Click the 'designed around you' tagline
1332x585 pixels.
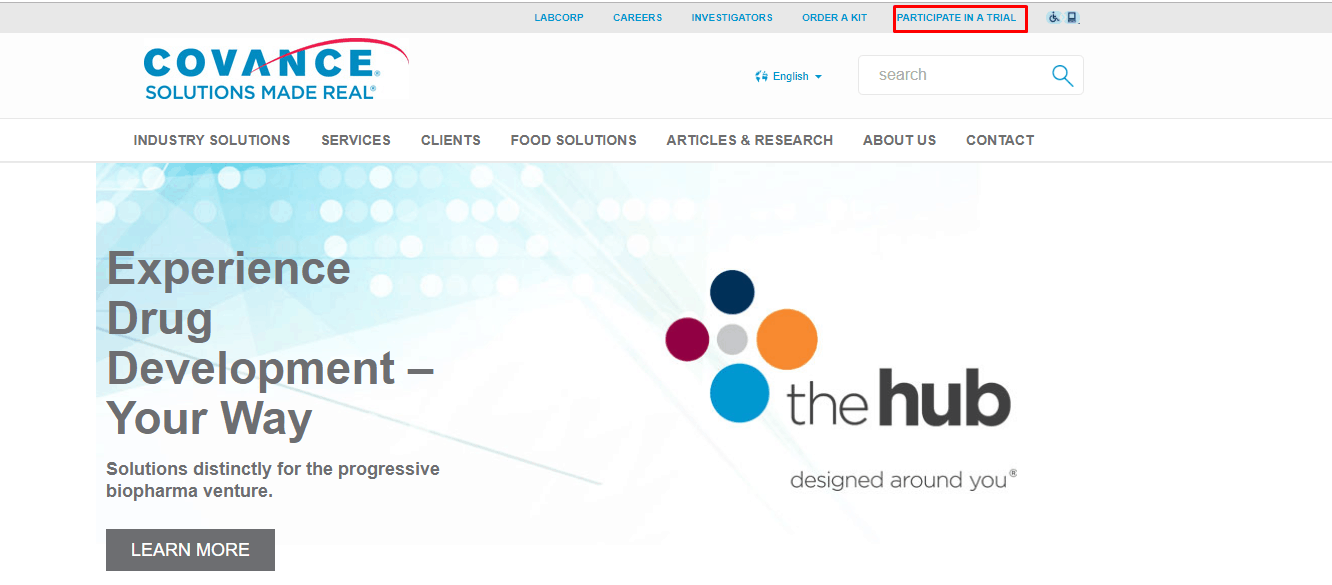coord(904,480)
